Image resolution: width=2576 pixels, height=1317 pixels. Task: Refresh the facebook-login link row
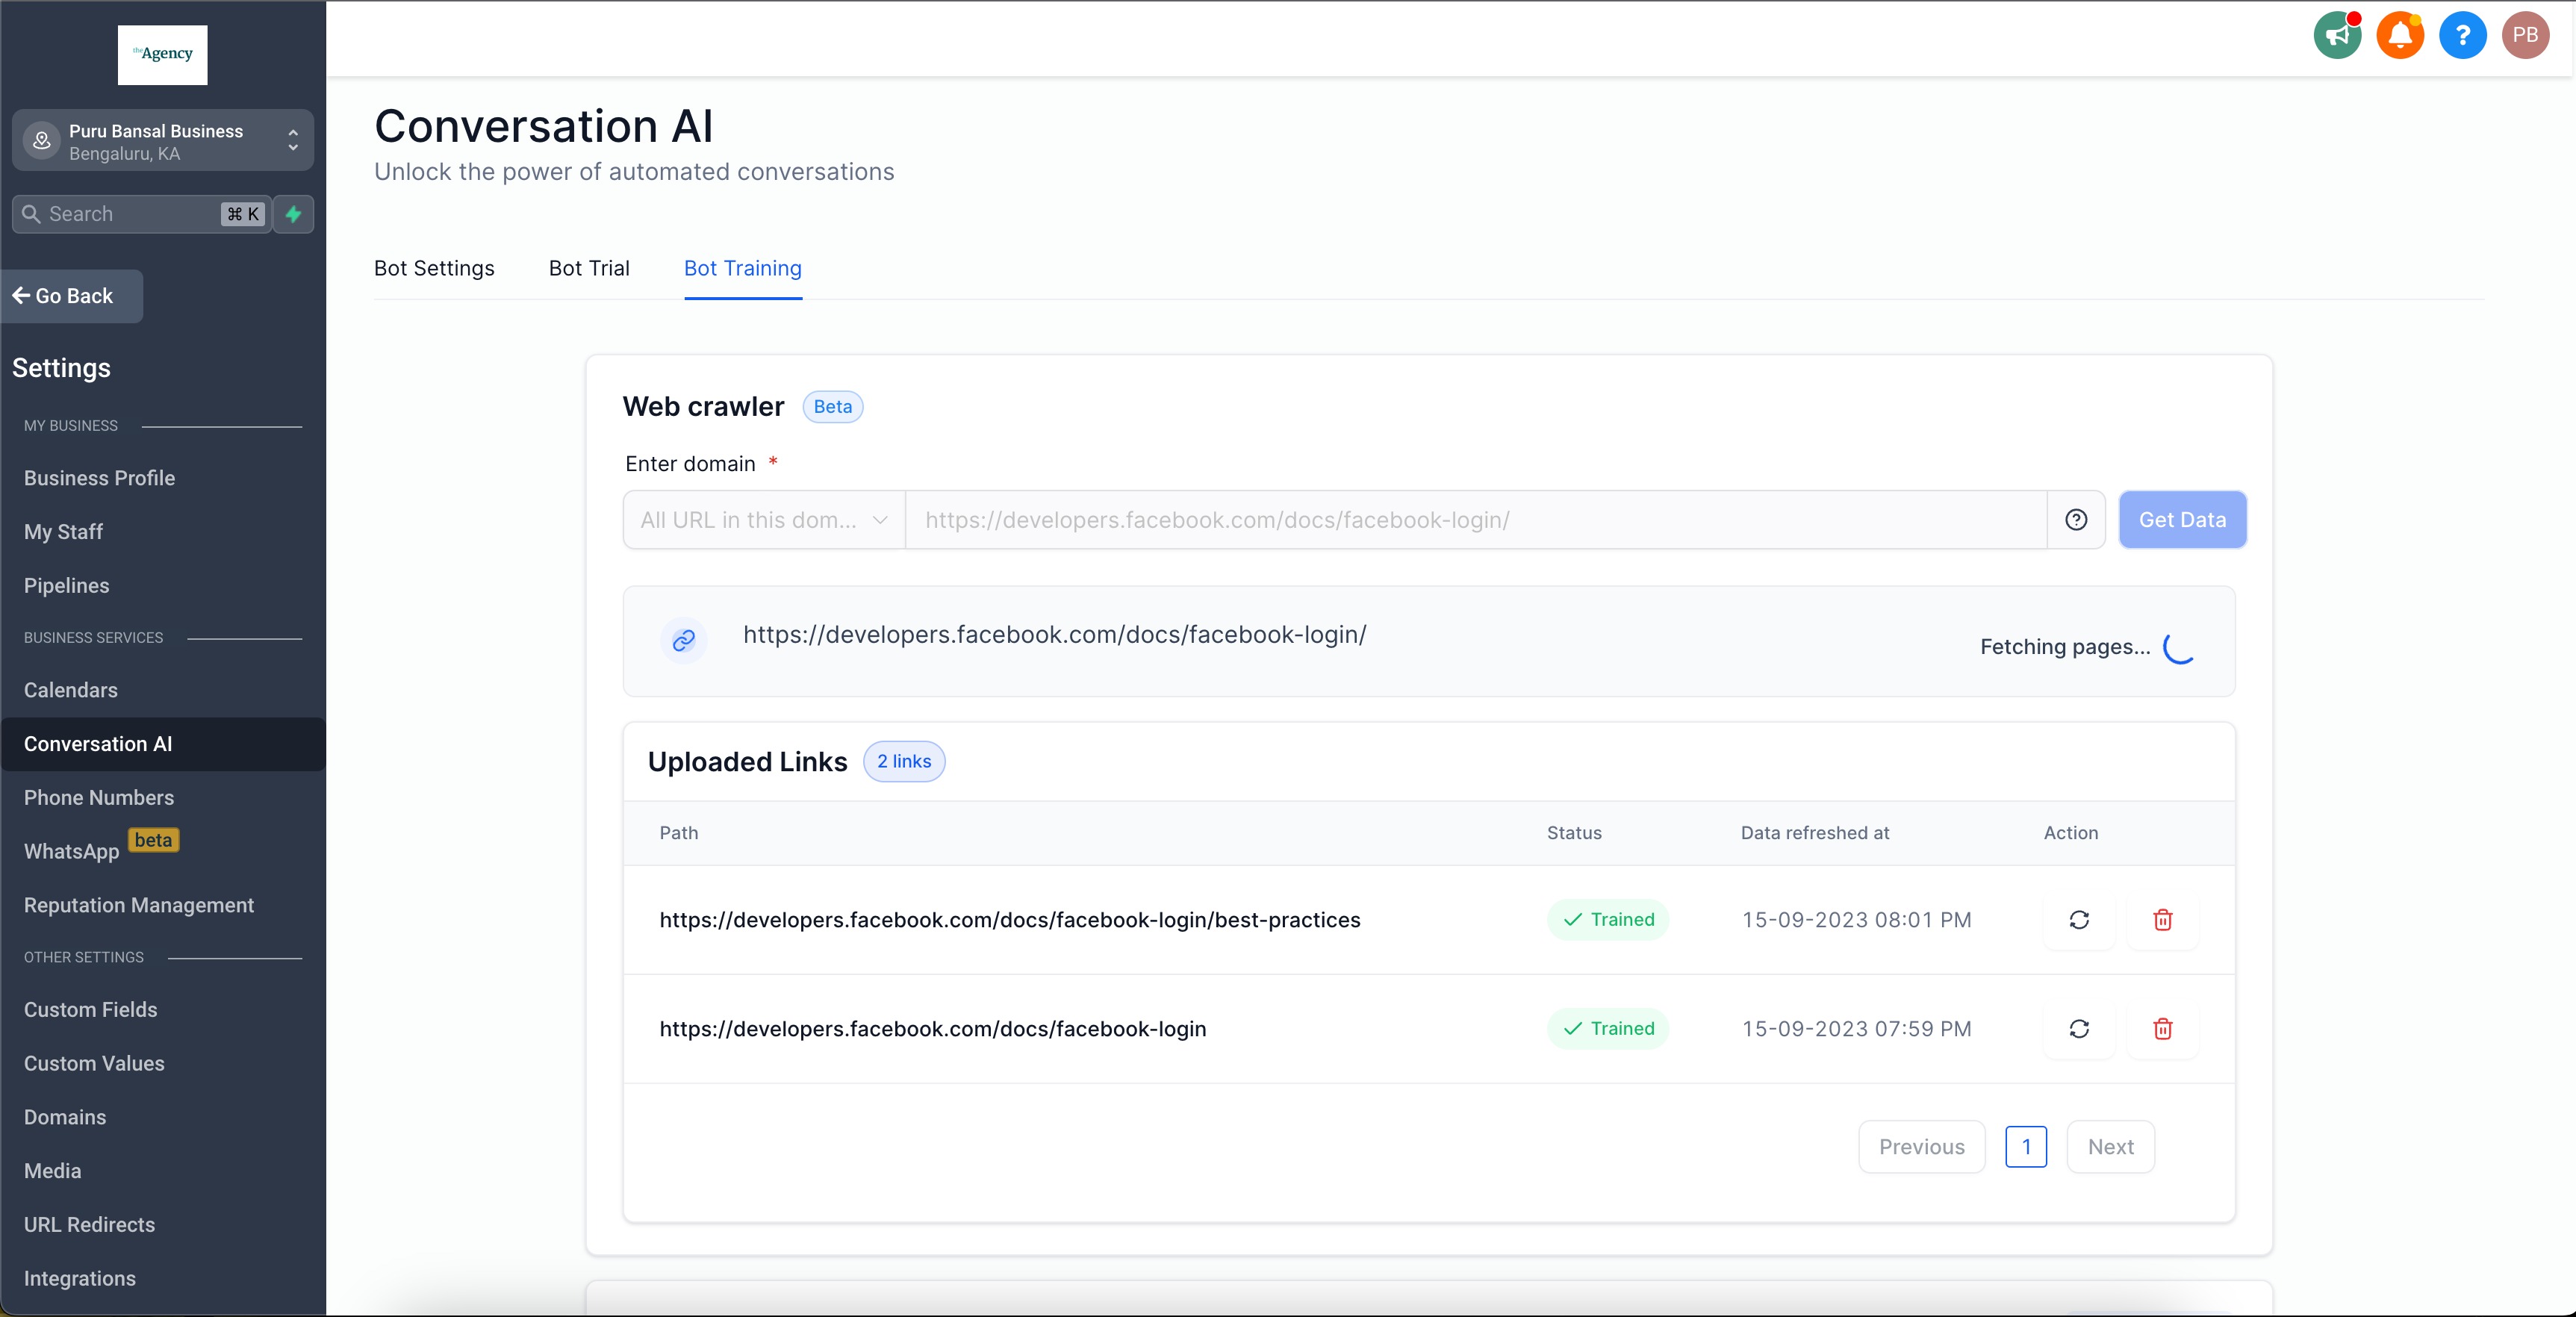pyautogui.click(x=2079, y=1029)
